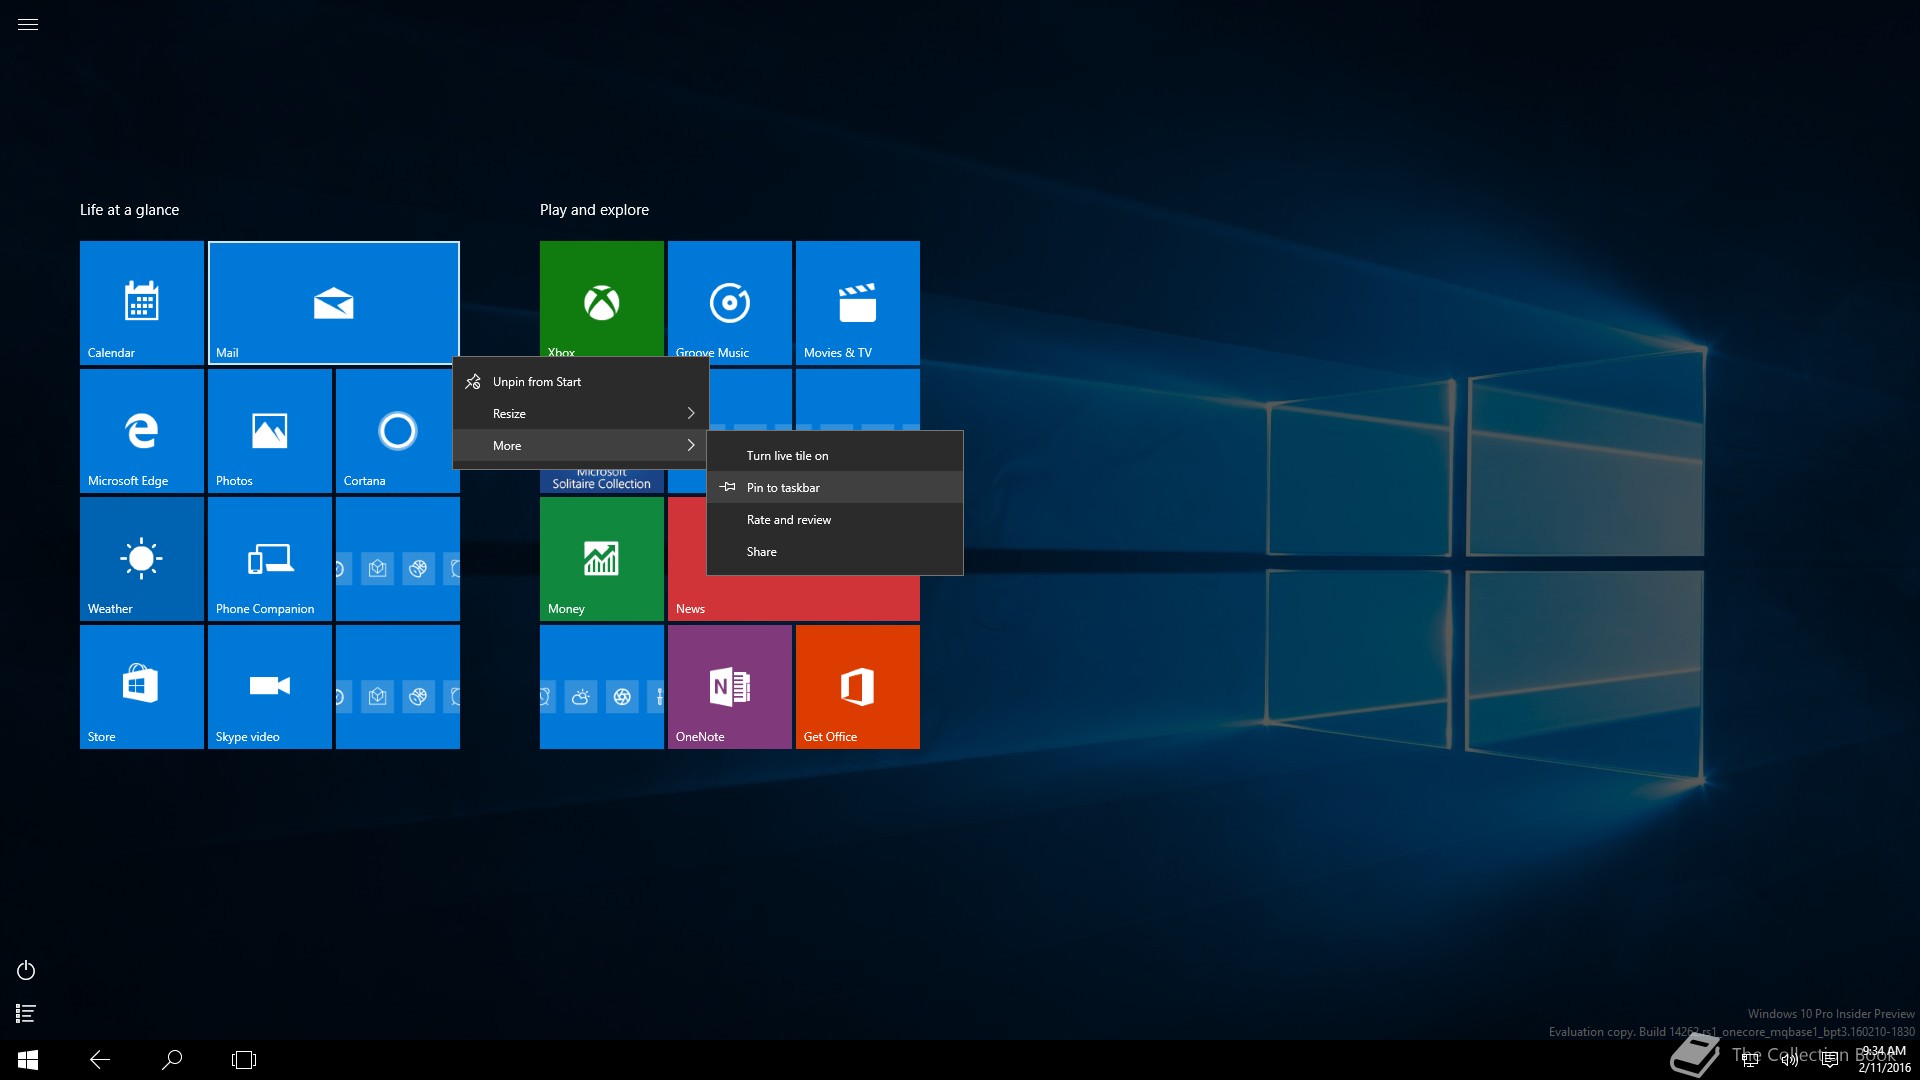1920x1080 pixels.
Task: Choose Pin to taskbar
Action: pyautogui.click(x=835, y=488)
